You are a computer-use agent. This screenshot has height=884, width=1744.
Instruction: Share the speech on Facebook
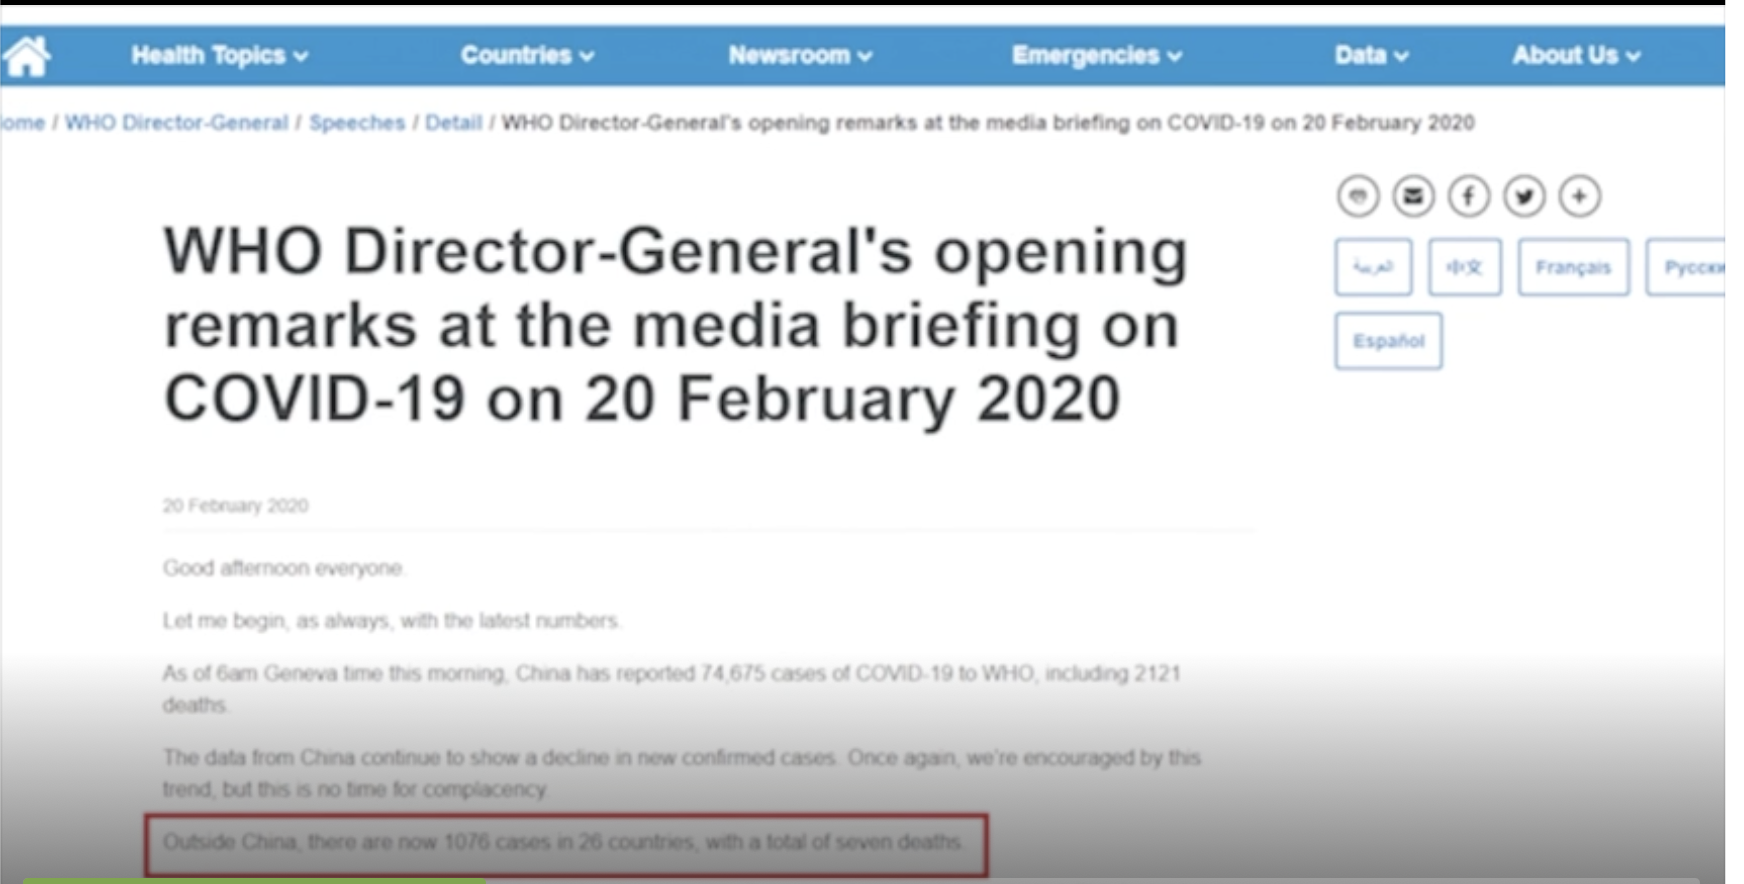[1469, 196]
